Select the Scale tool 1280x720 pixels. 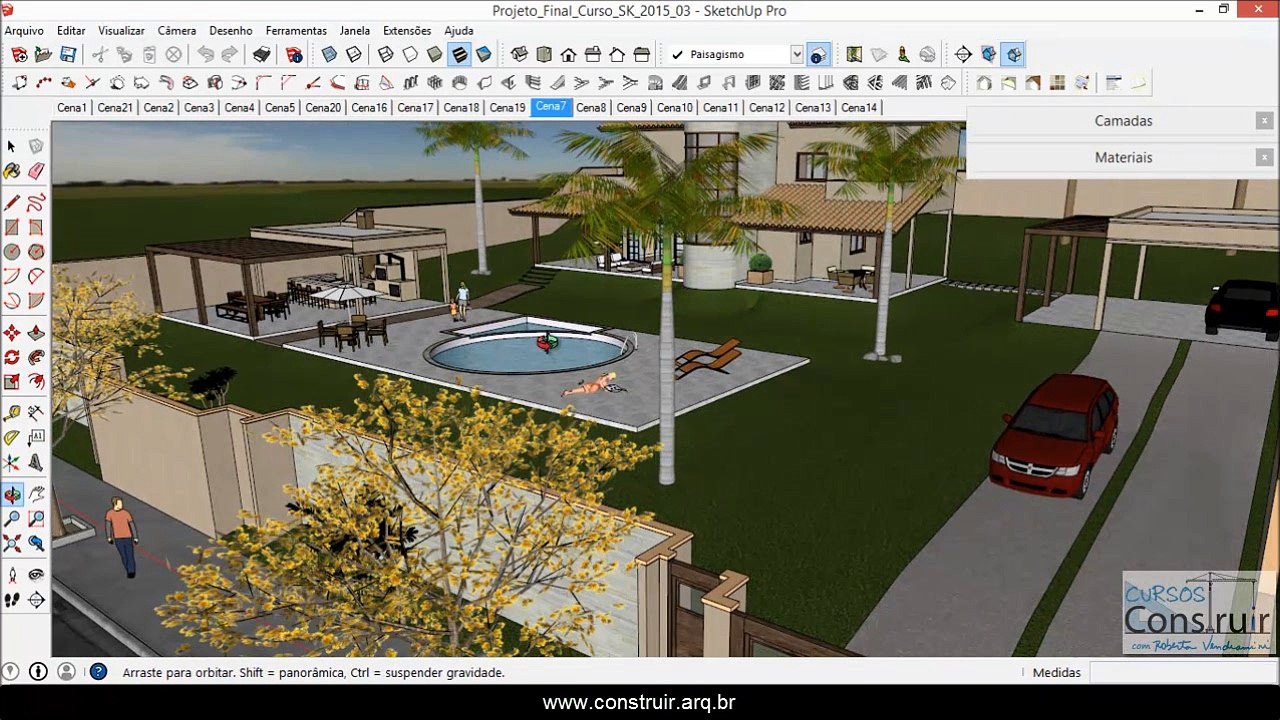point(12,382)
